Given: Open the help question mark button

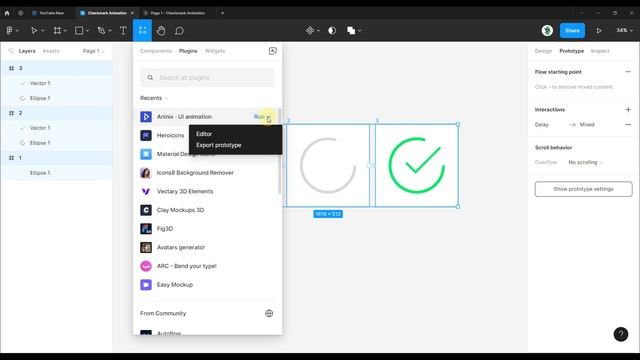Looking at the screenshot, I should click(x=621, y=334).
